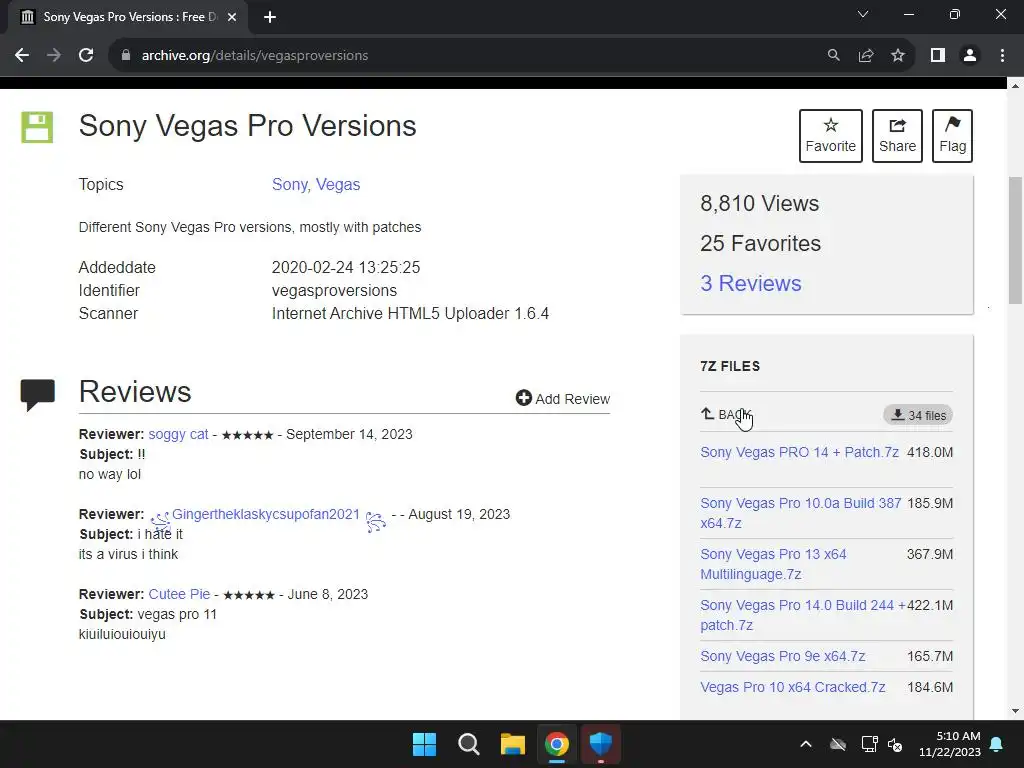Open the Windows Start menu

(x=424, y=744)
